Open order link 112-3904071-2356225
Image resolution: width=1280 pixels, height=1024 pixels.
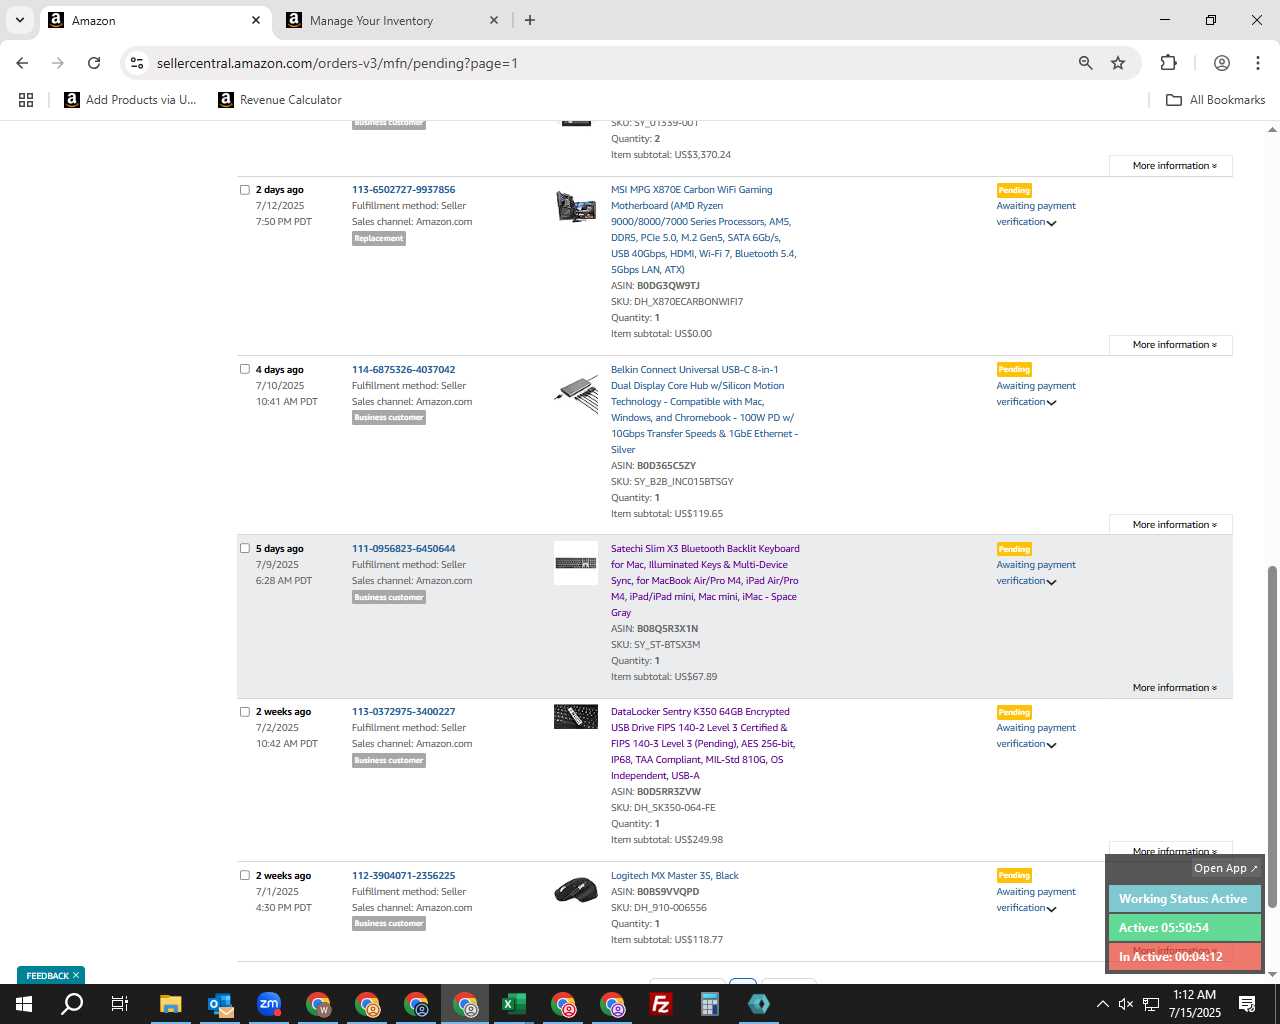[x=403, y=876]
